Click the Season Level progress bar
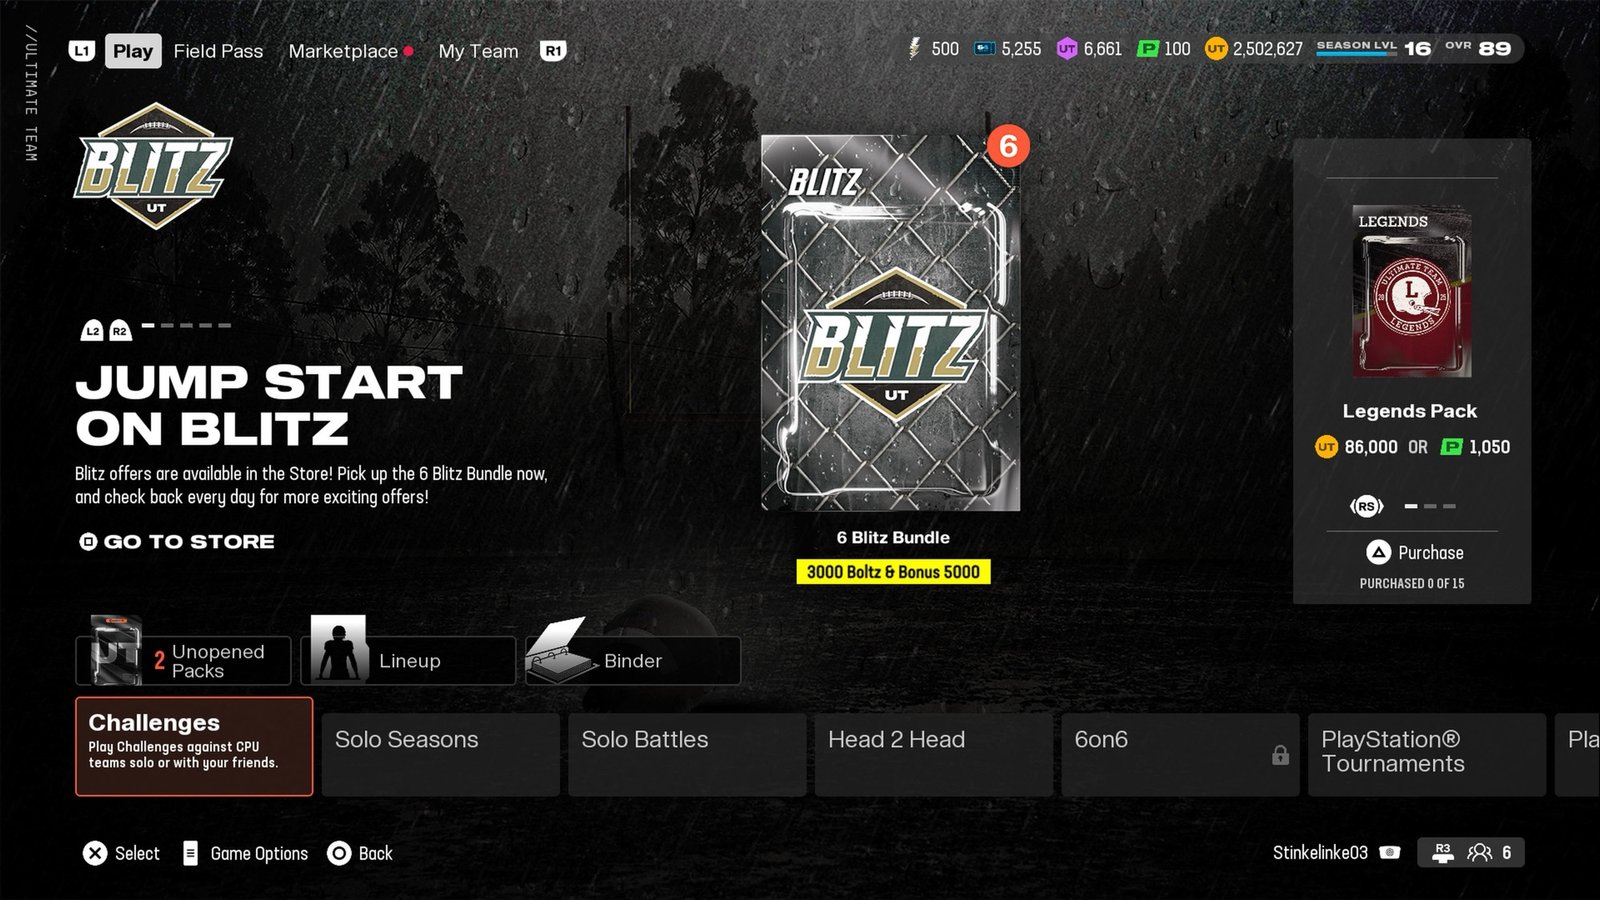1600x900 pixels. coord(1356,54)
